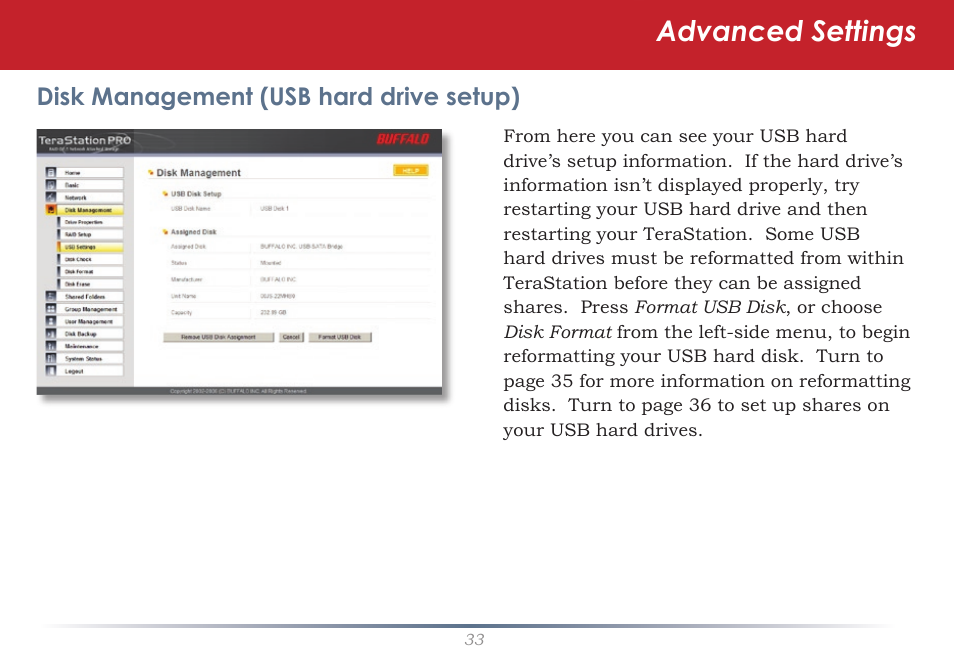Screen dimensions: 954x661
Task: Click the USB Disk 1 value
Action: [x=274, y=208]
